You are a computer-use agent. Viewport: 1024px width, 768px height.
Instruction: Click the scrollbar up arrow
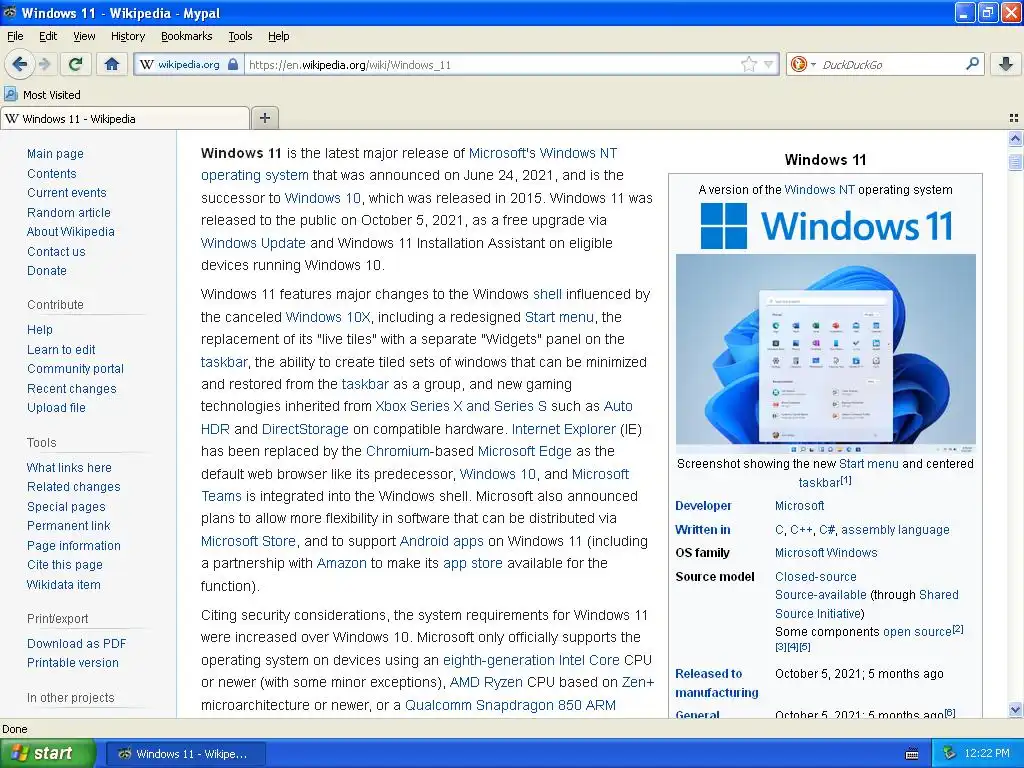pyautogui.click(x=1015, y=138)
